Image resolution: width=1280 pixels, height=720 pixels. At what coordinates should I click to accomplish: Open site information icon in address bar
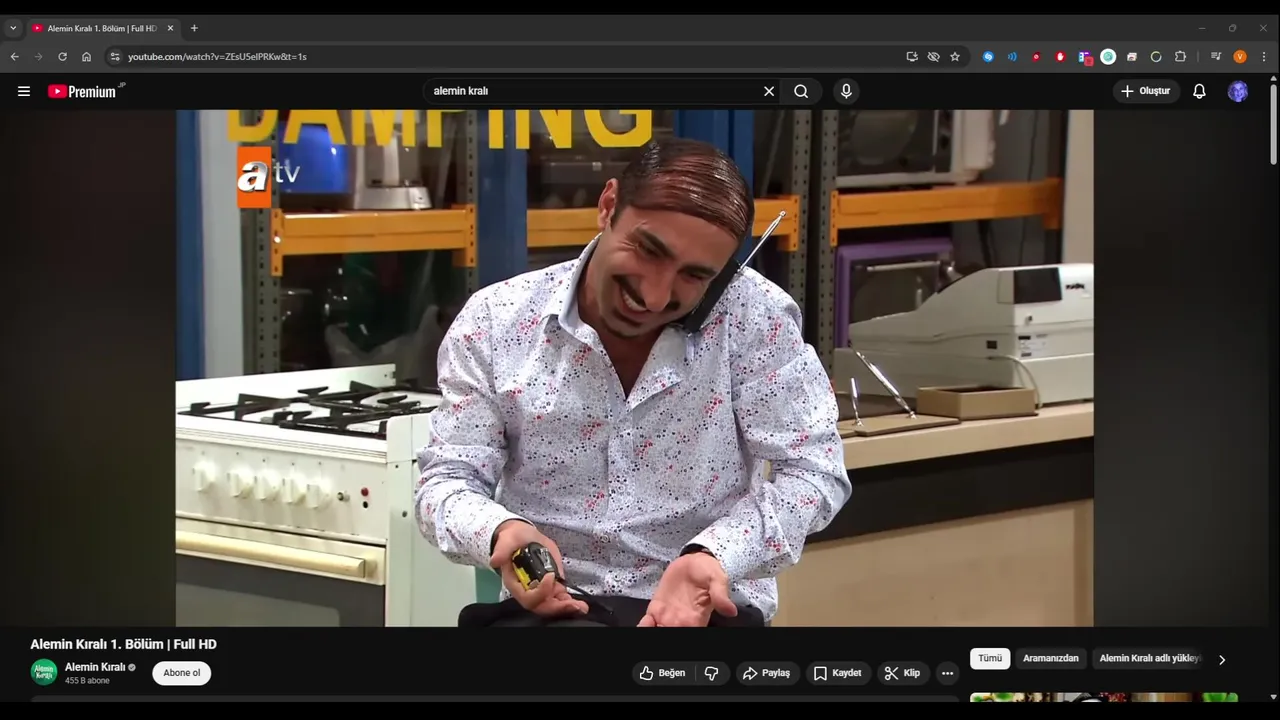(x=115, y=57)
